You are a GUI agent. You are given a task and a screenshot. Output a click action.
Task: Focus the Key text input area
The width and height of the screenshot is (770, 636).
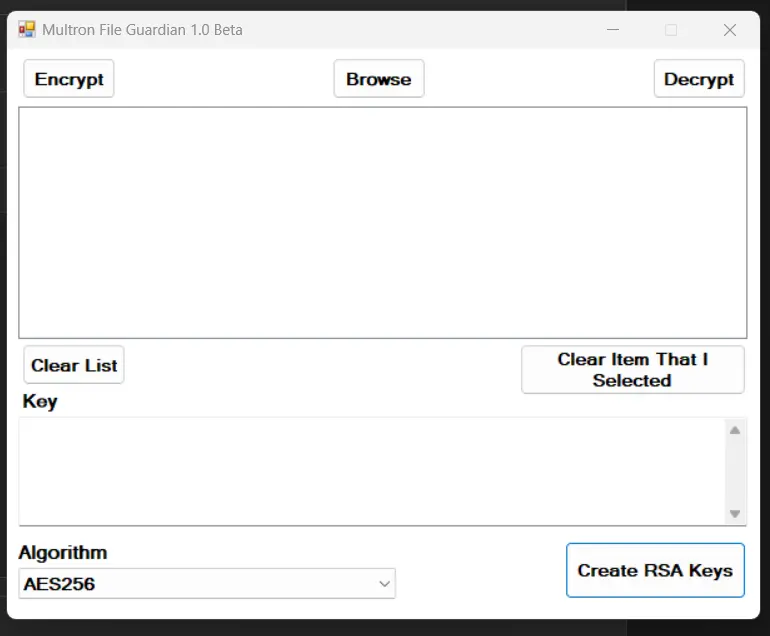[372, 471]
